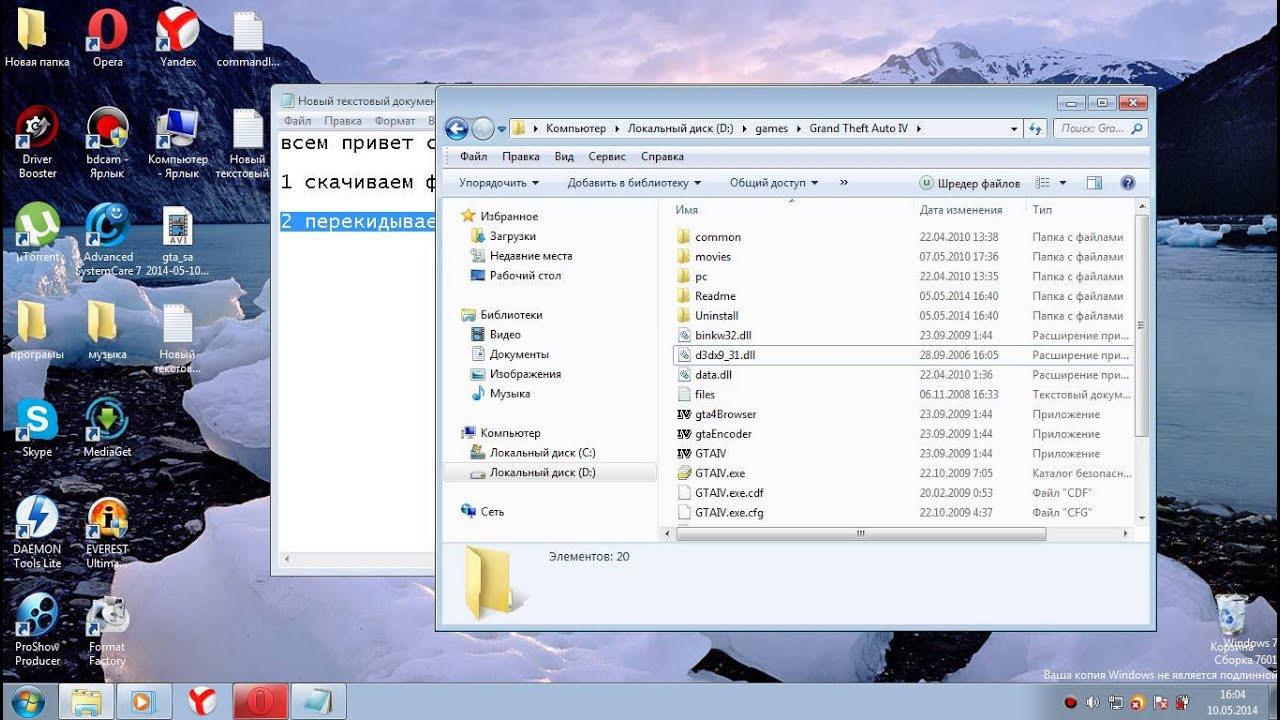Open the 'Общий доступ' dropdown
1280x720 pixels.
click(774, 183)
